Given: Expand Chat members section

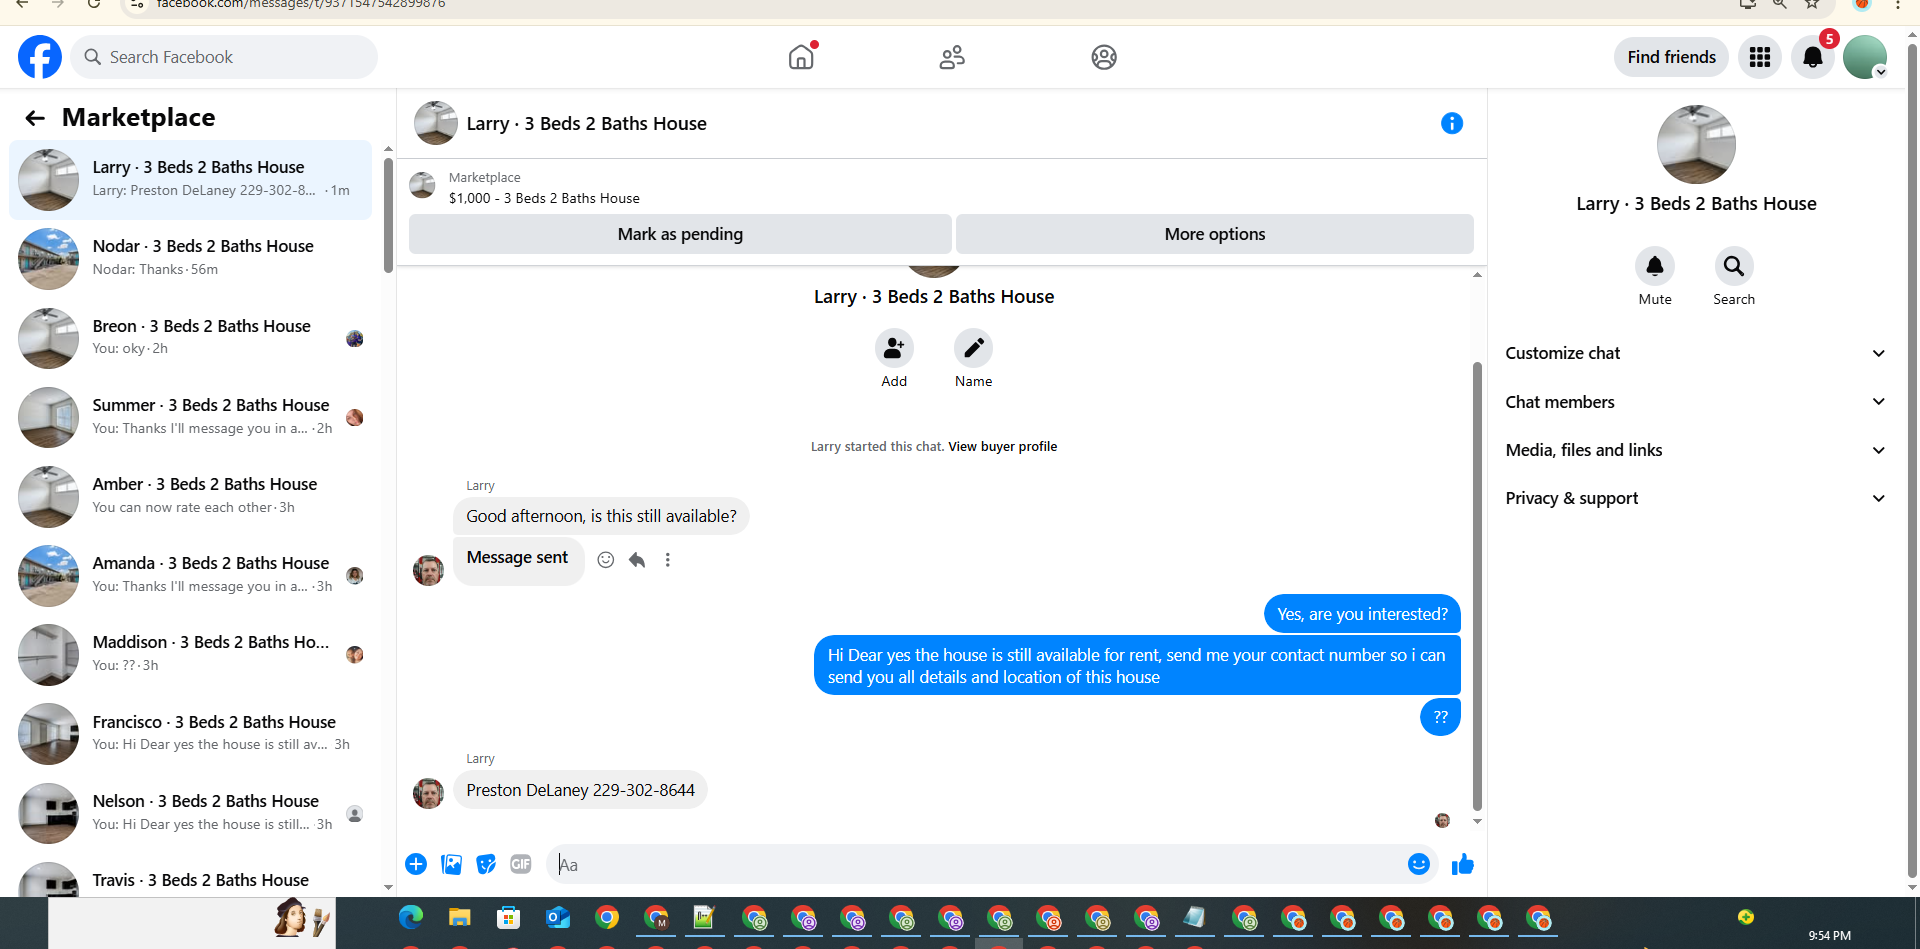Looking at the screenshot, I should tap(1696, 402).
